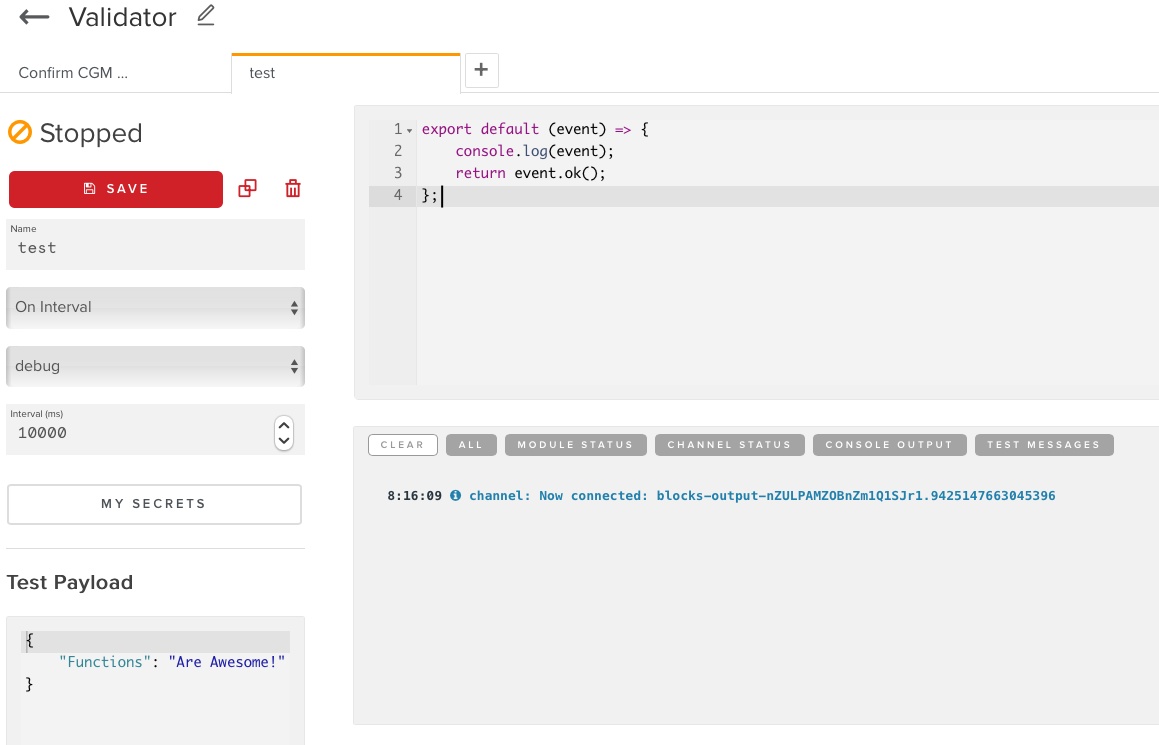The image size is (1159, 745).
Task: Toggle the Console Output log filter
Action: point(889,445)
